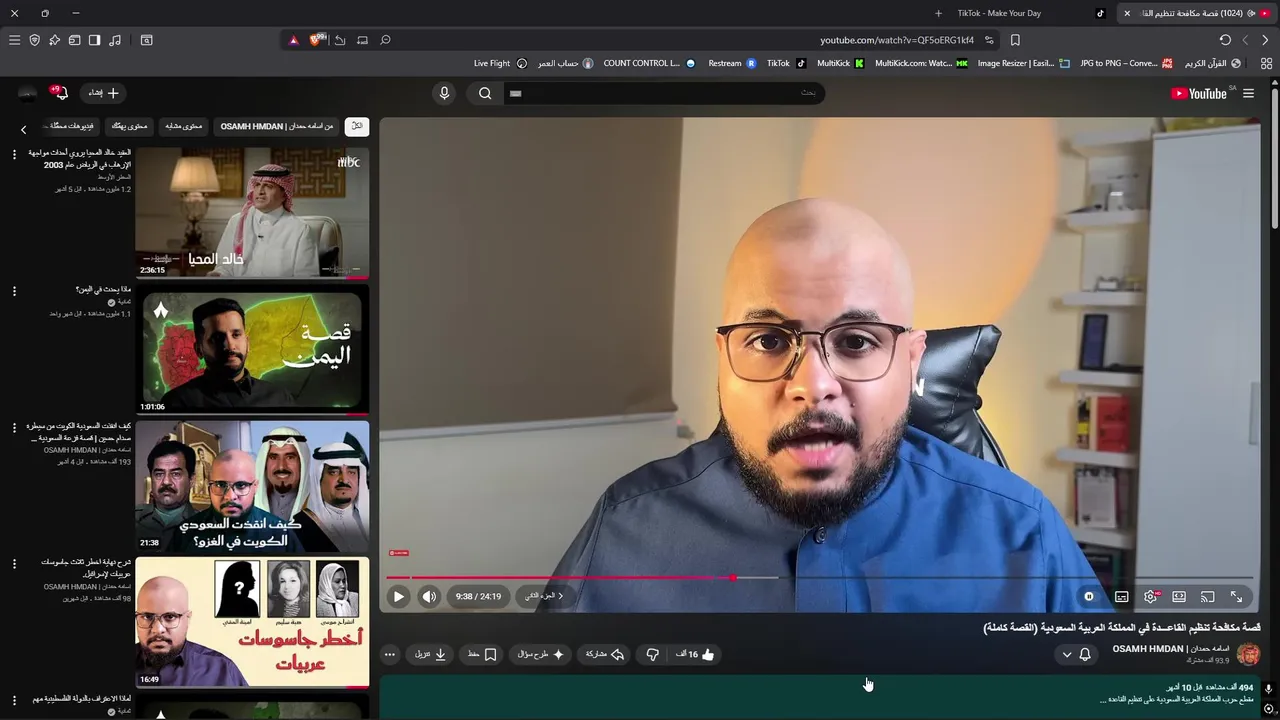Like the video with thumbs-up button
The image size is (1280, 720).
695,654
